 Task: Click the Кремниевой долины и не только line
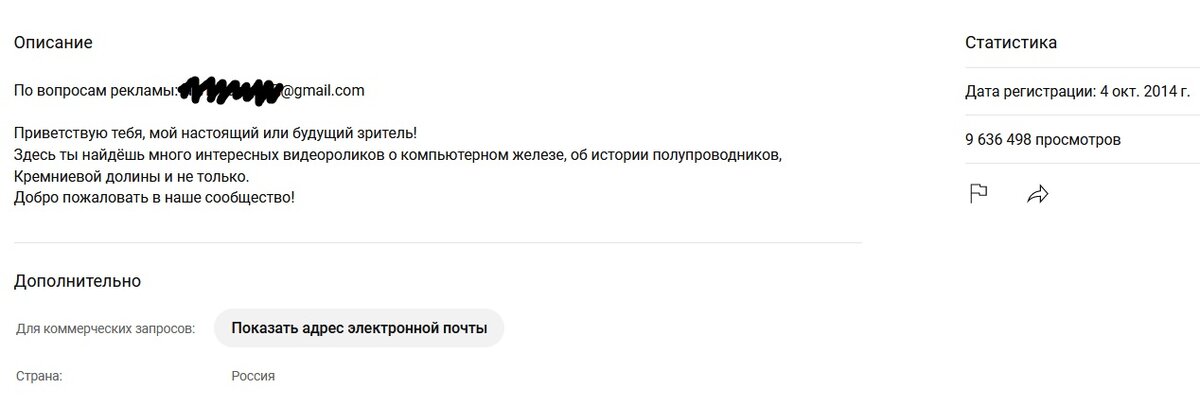pos(131,176)
